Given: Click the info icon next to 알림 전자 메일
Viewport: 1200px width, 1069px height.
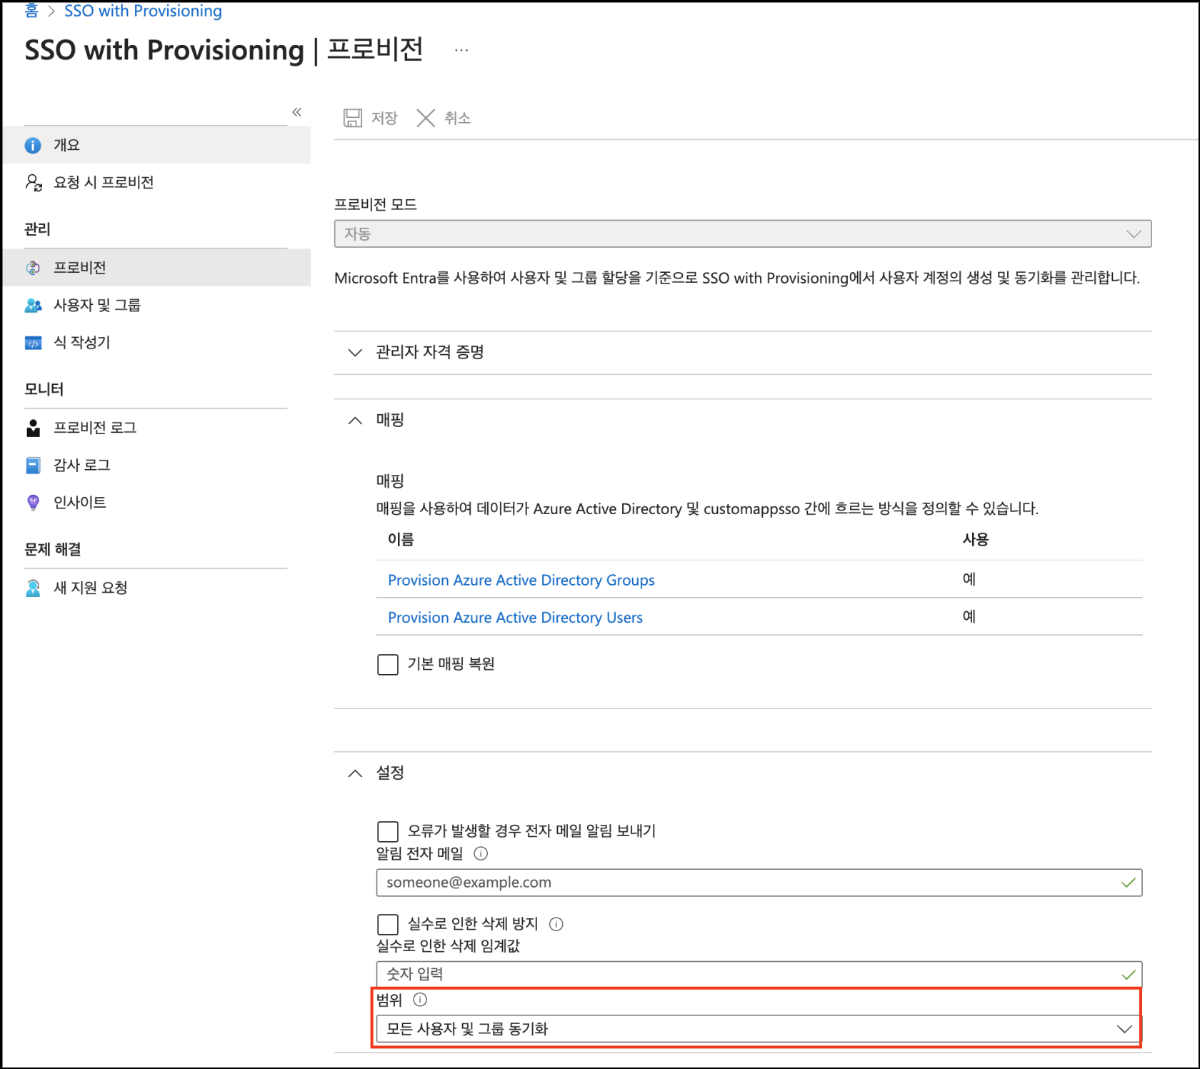Looking at the screenshot, I should point(481,854).
